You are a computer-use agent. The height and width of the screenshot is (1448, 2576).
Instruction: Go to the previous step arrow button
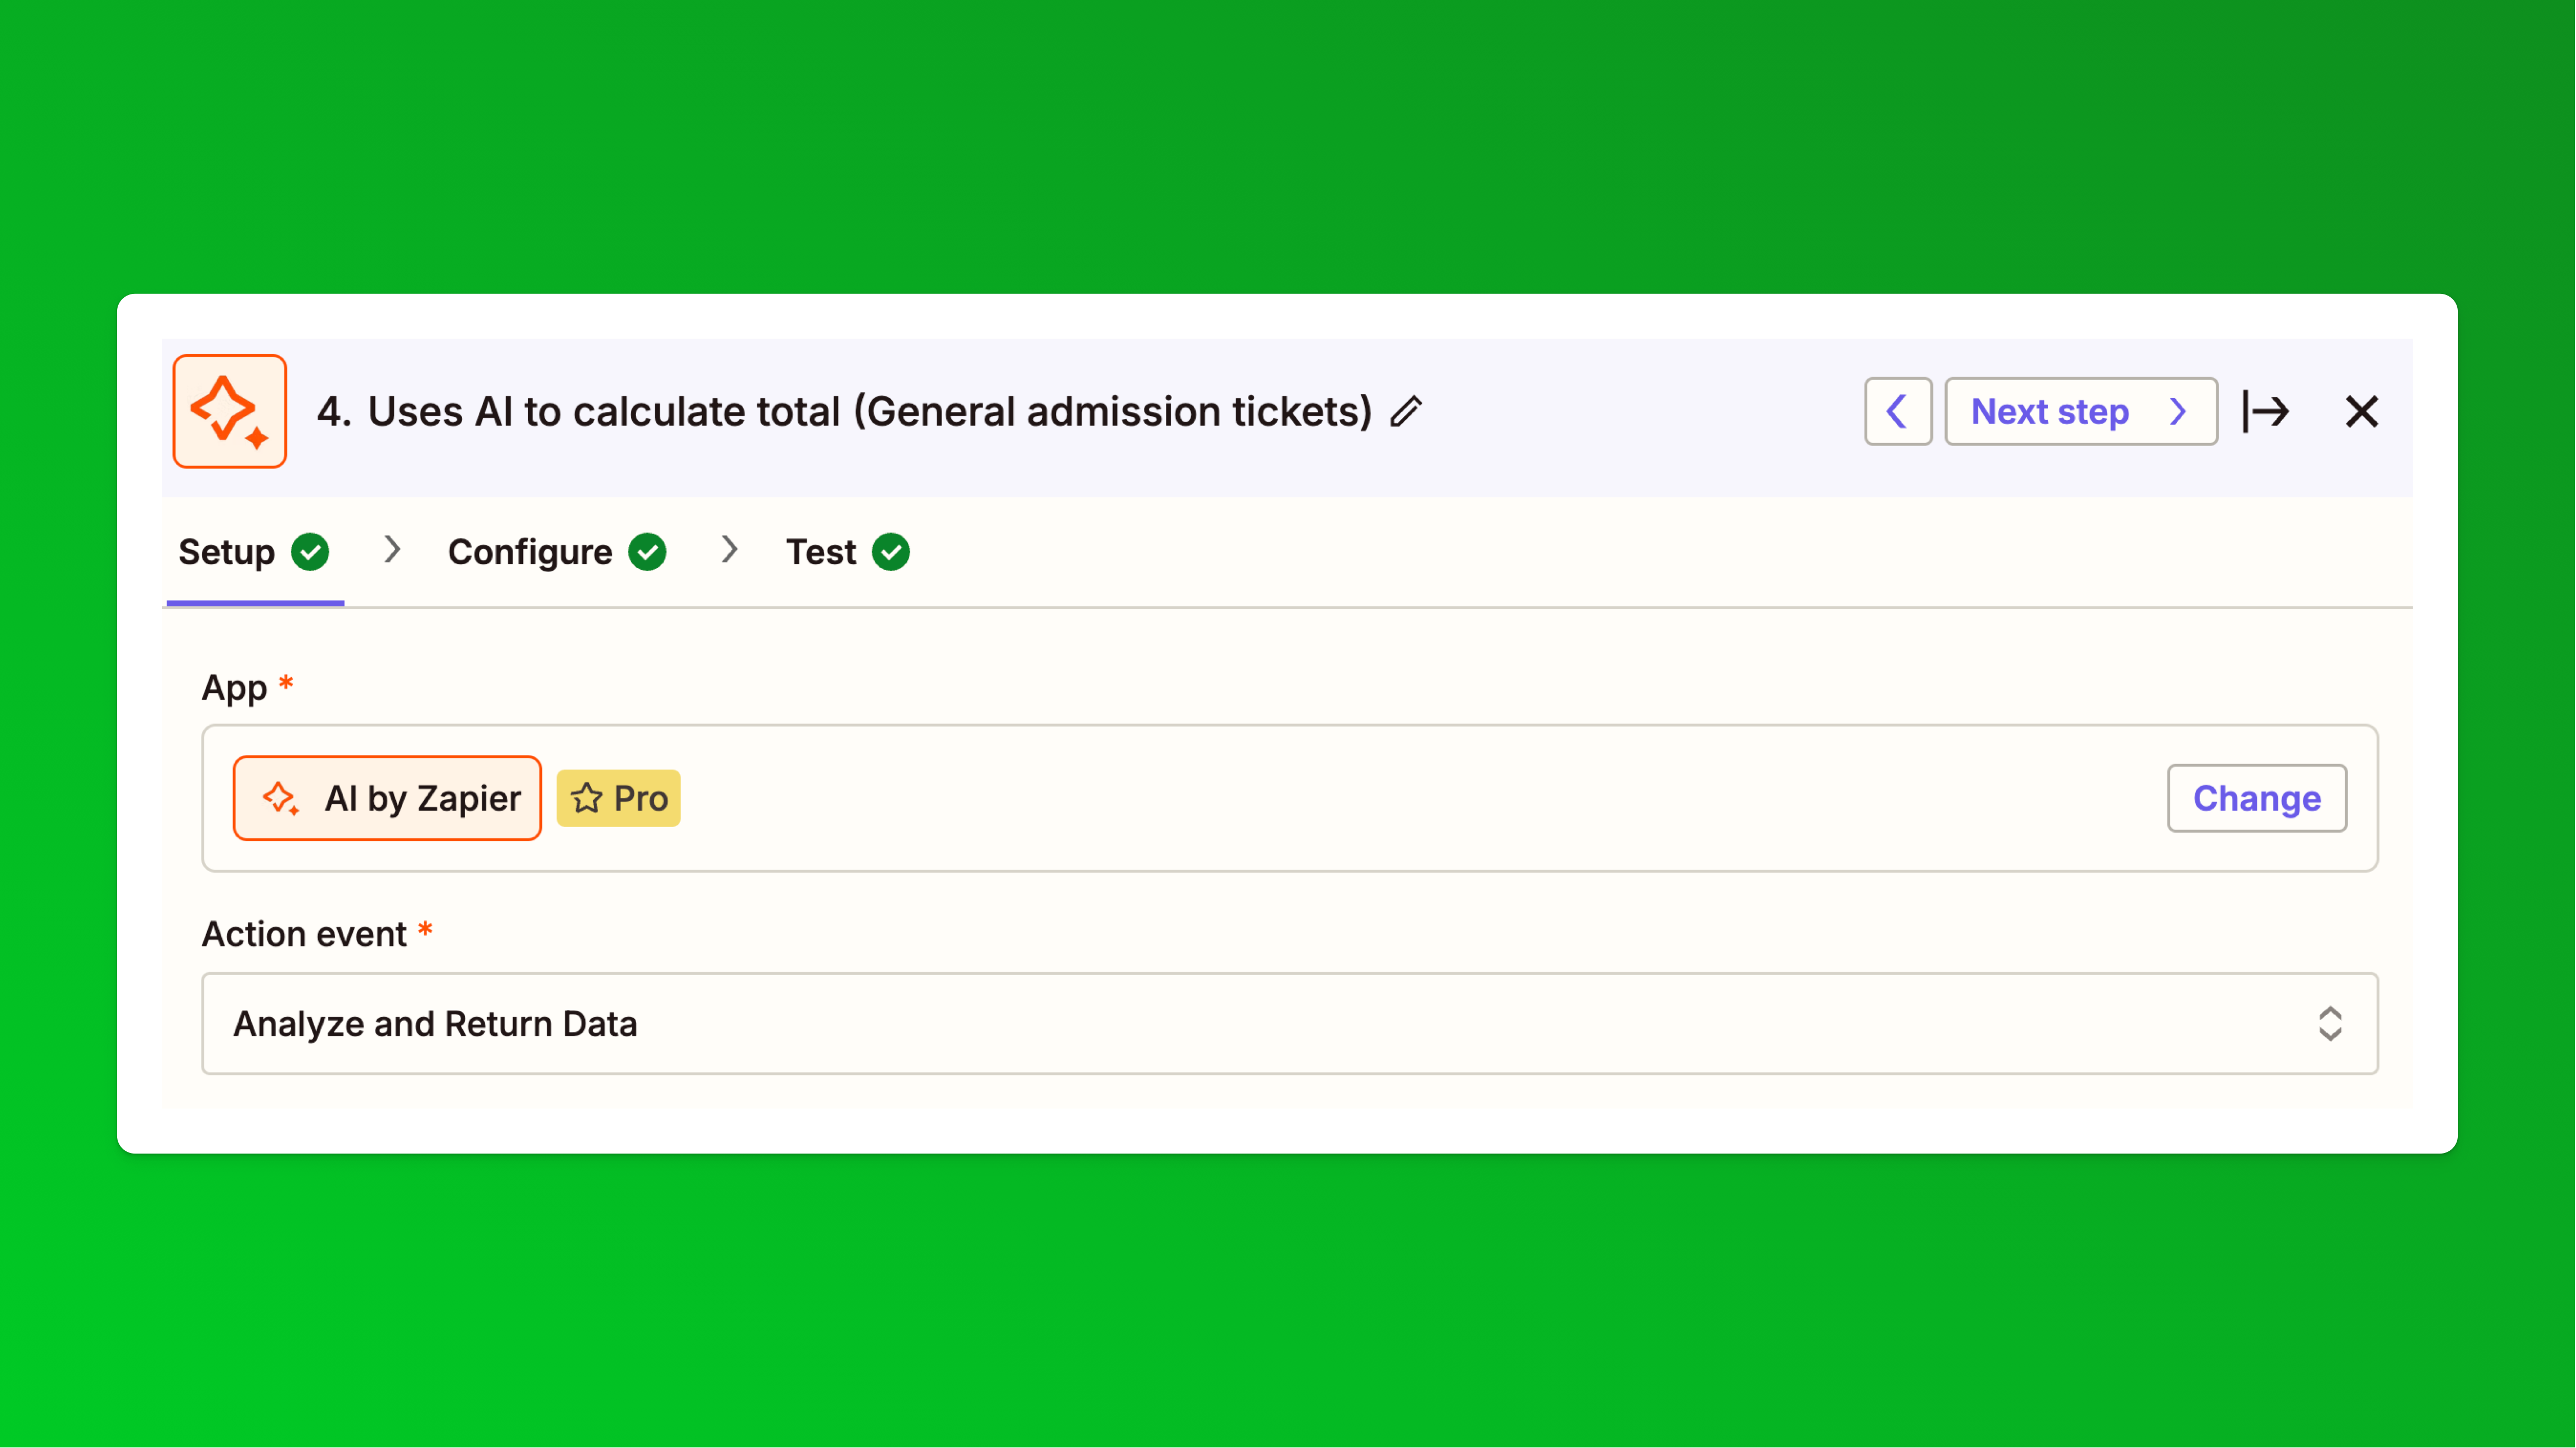coord(1897,411)
